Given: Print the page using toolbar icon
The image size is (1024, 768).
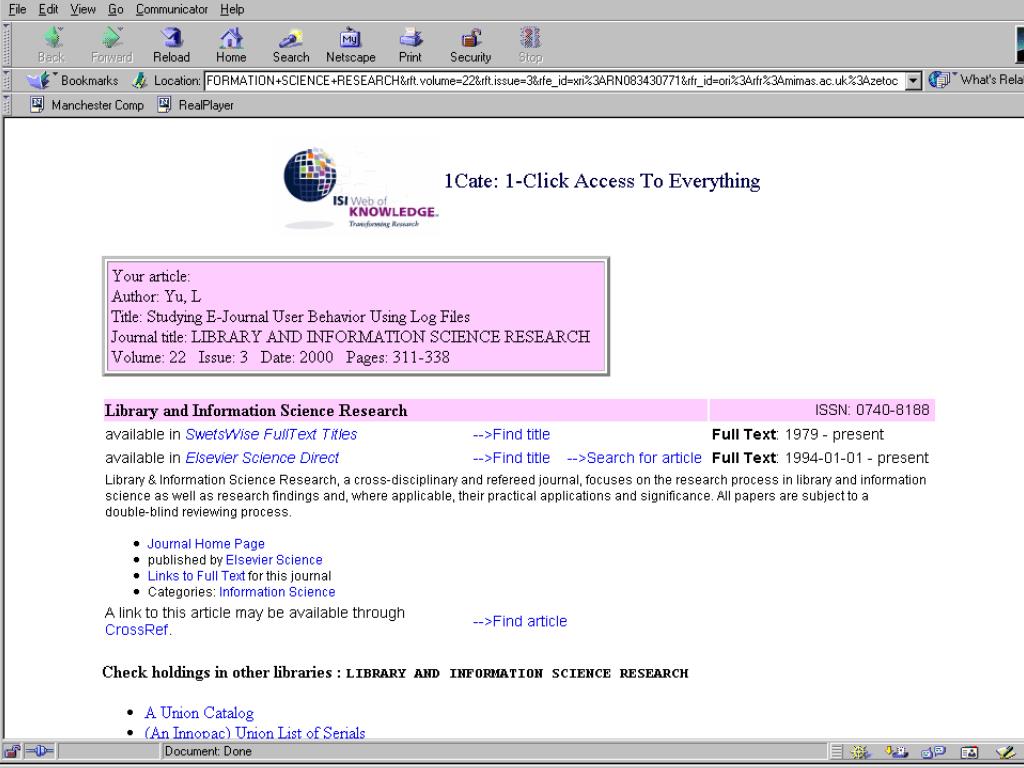Looking at the screenshot, I should pyautogui.click(x=410, y=44).
